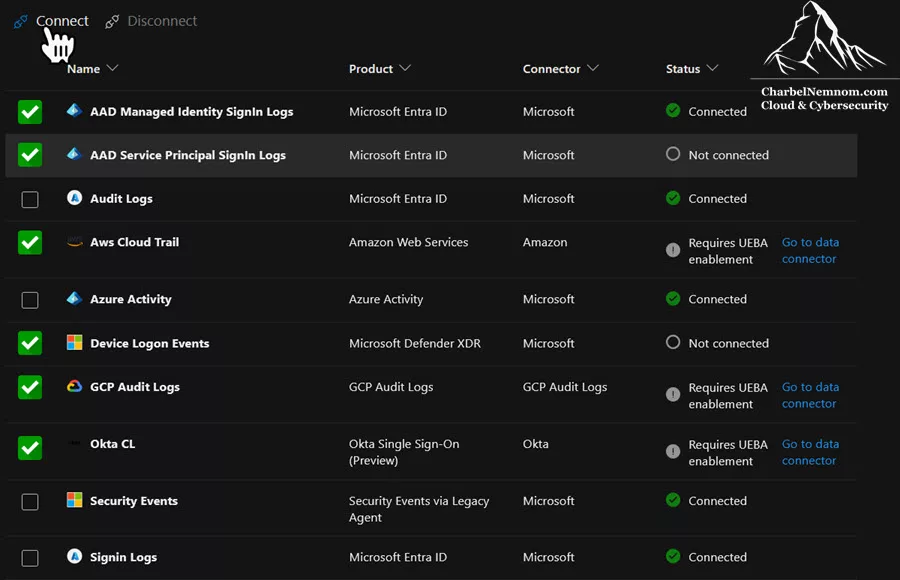
Task: Open the Name column sort chevron
Action: point(112,68)
